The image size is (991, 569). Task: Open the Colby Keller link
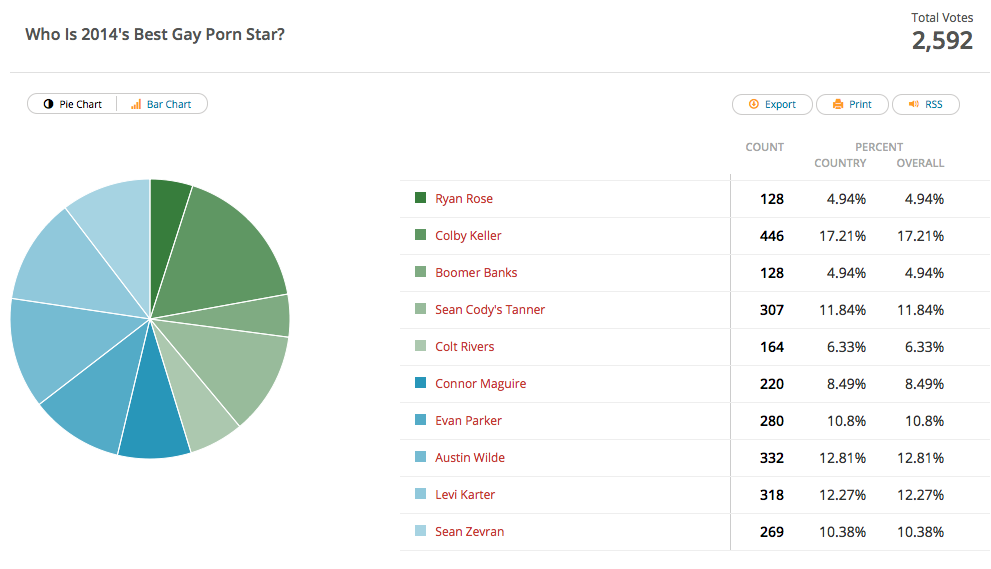(x=468, y=236)
